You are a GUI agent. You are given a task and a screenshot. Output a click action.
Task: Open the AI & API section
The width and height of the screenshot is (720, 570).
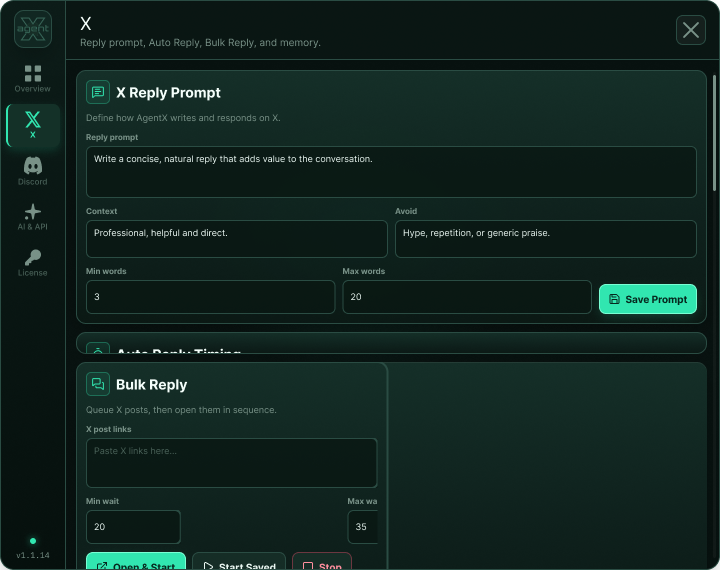[33, 217]
